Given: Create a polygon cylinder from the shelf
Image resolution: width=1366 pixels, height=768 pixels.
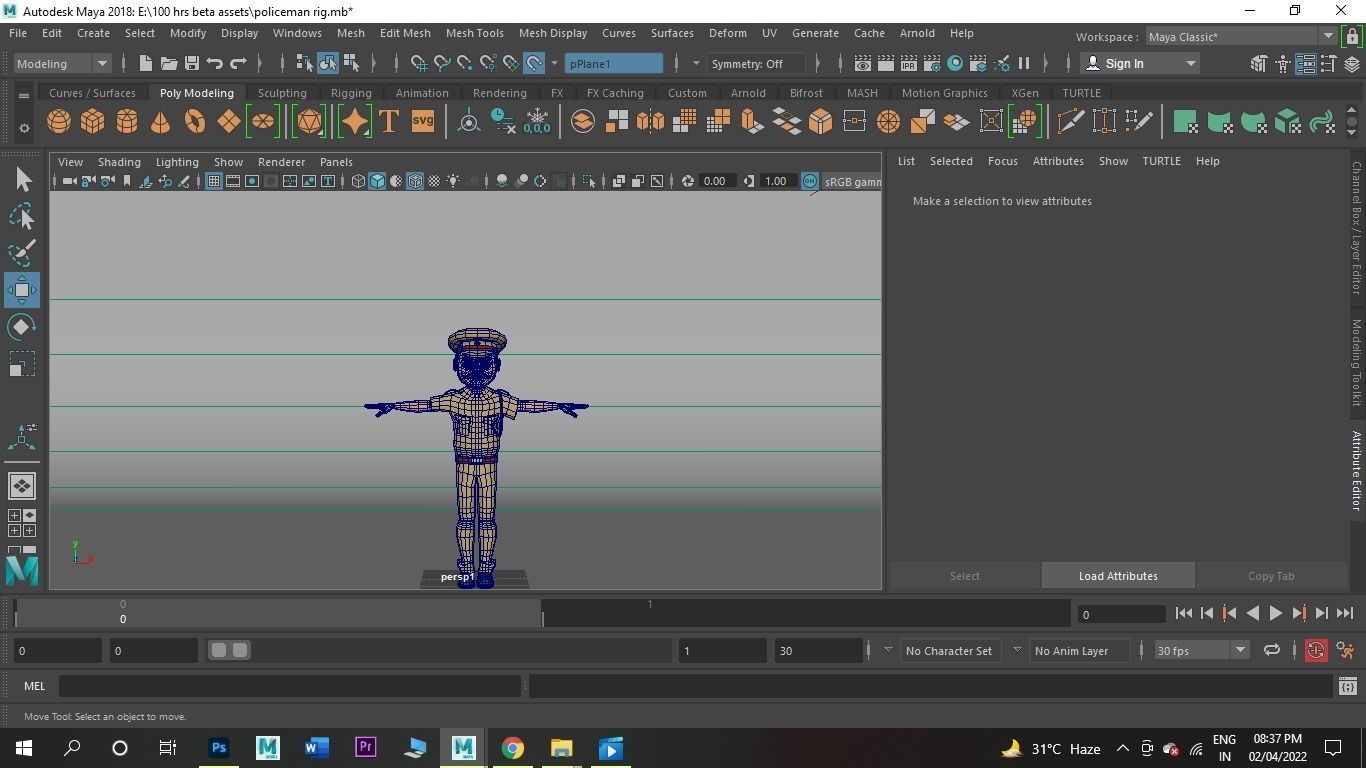Looking at the screenshot, I should pyautogui.click(x=127, y=122).
